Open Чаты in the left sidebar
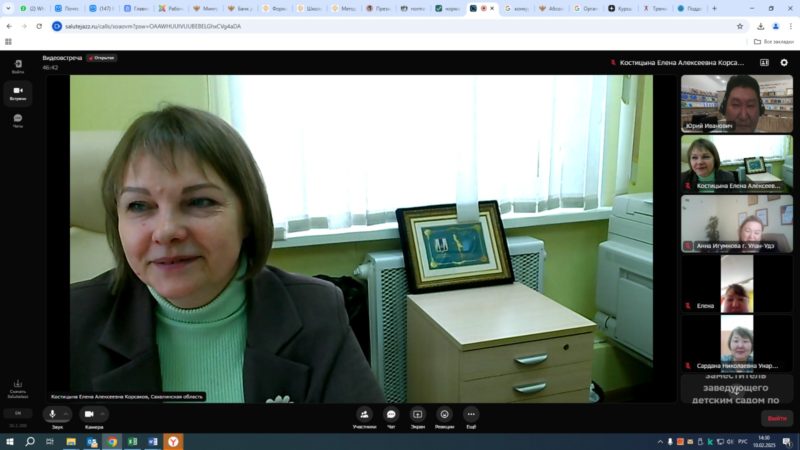Viewport: 800px width, 450px height. (x=18, y=121)
